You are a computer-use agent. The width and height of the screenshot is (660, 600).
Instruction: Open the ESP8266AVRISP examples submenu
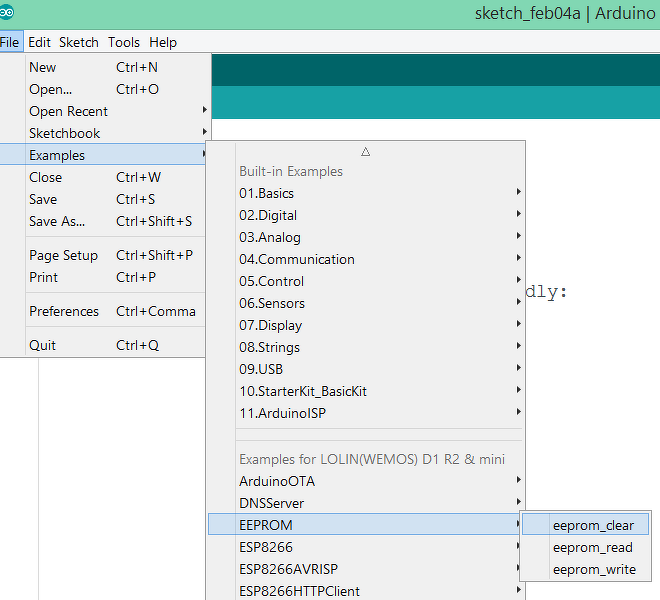(366, 569)
